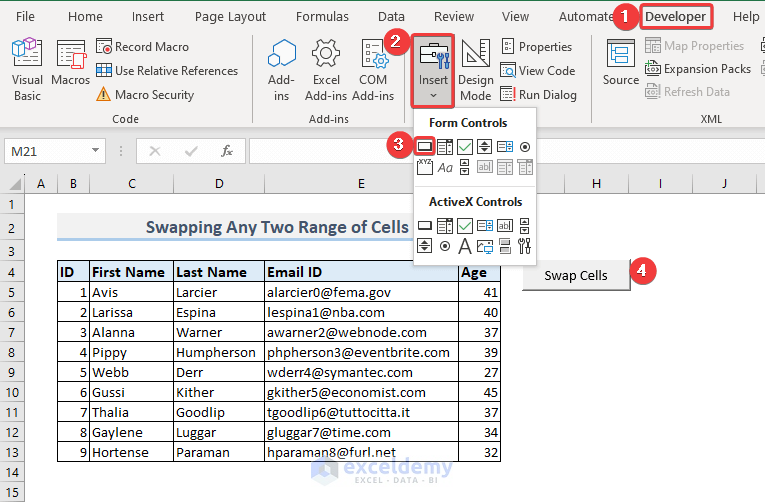
Task: Select column H header
Action: pos(596,184)
